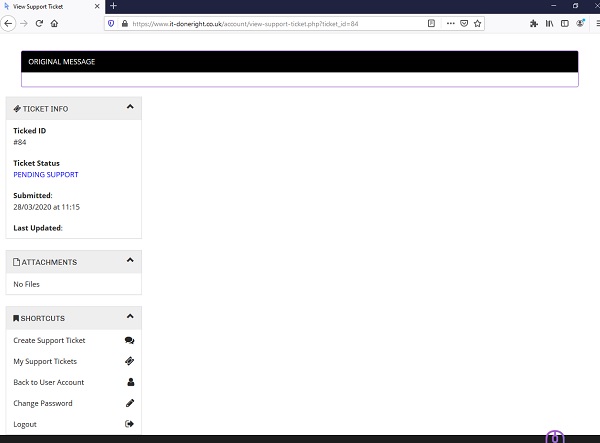Click the ATTACHMENTS panel header
This screenshot has width=600, height=443.
point(73,262)
